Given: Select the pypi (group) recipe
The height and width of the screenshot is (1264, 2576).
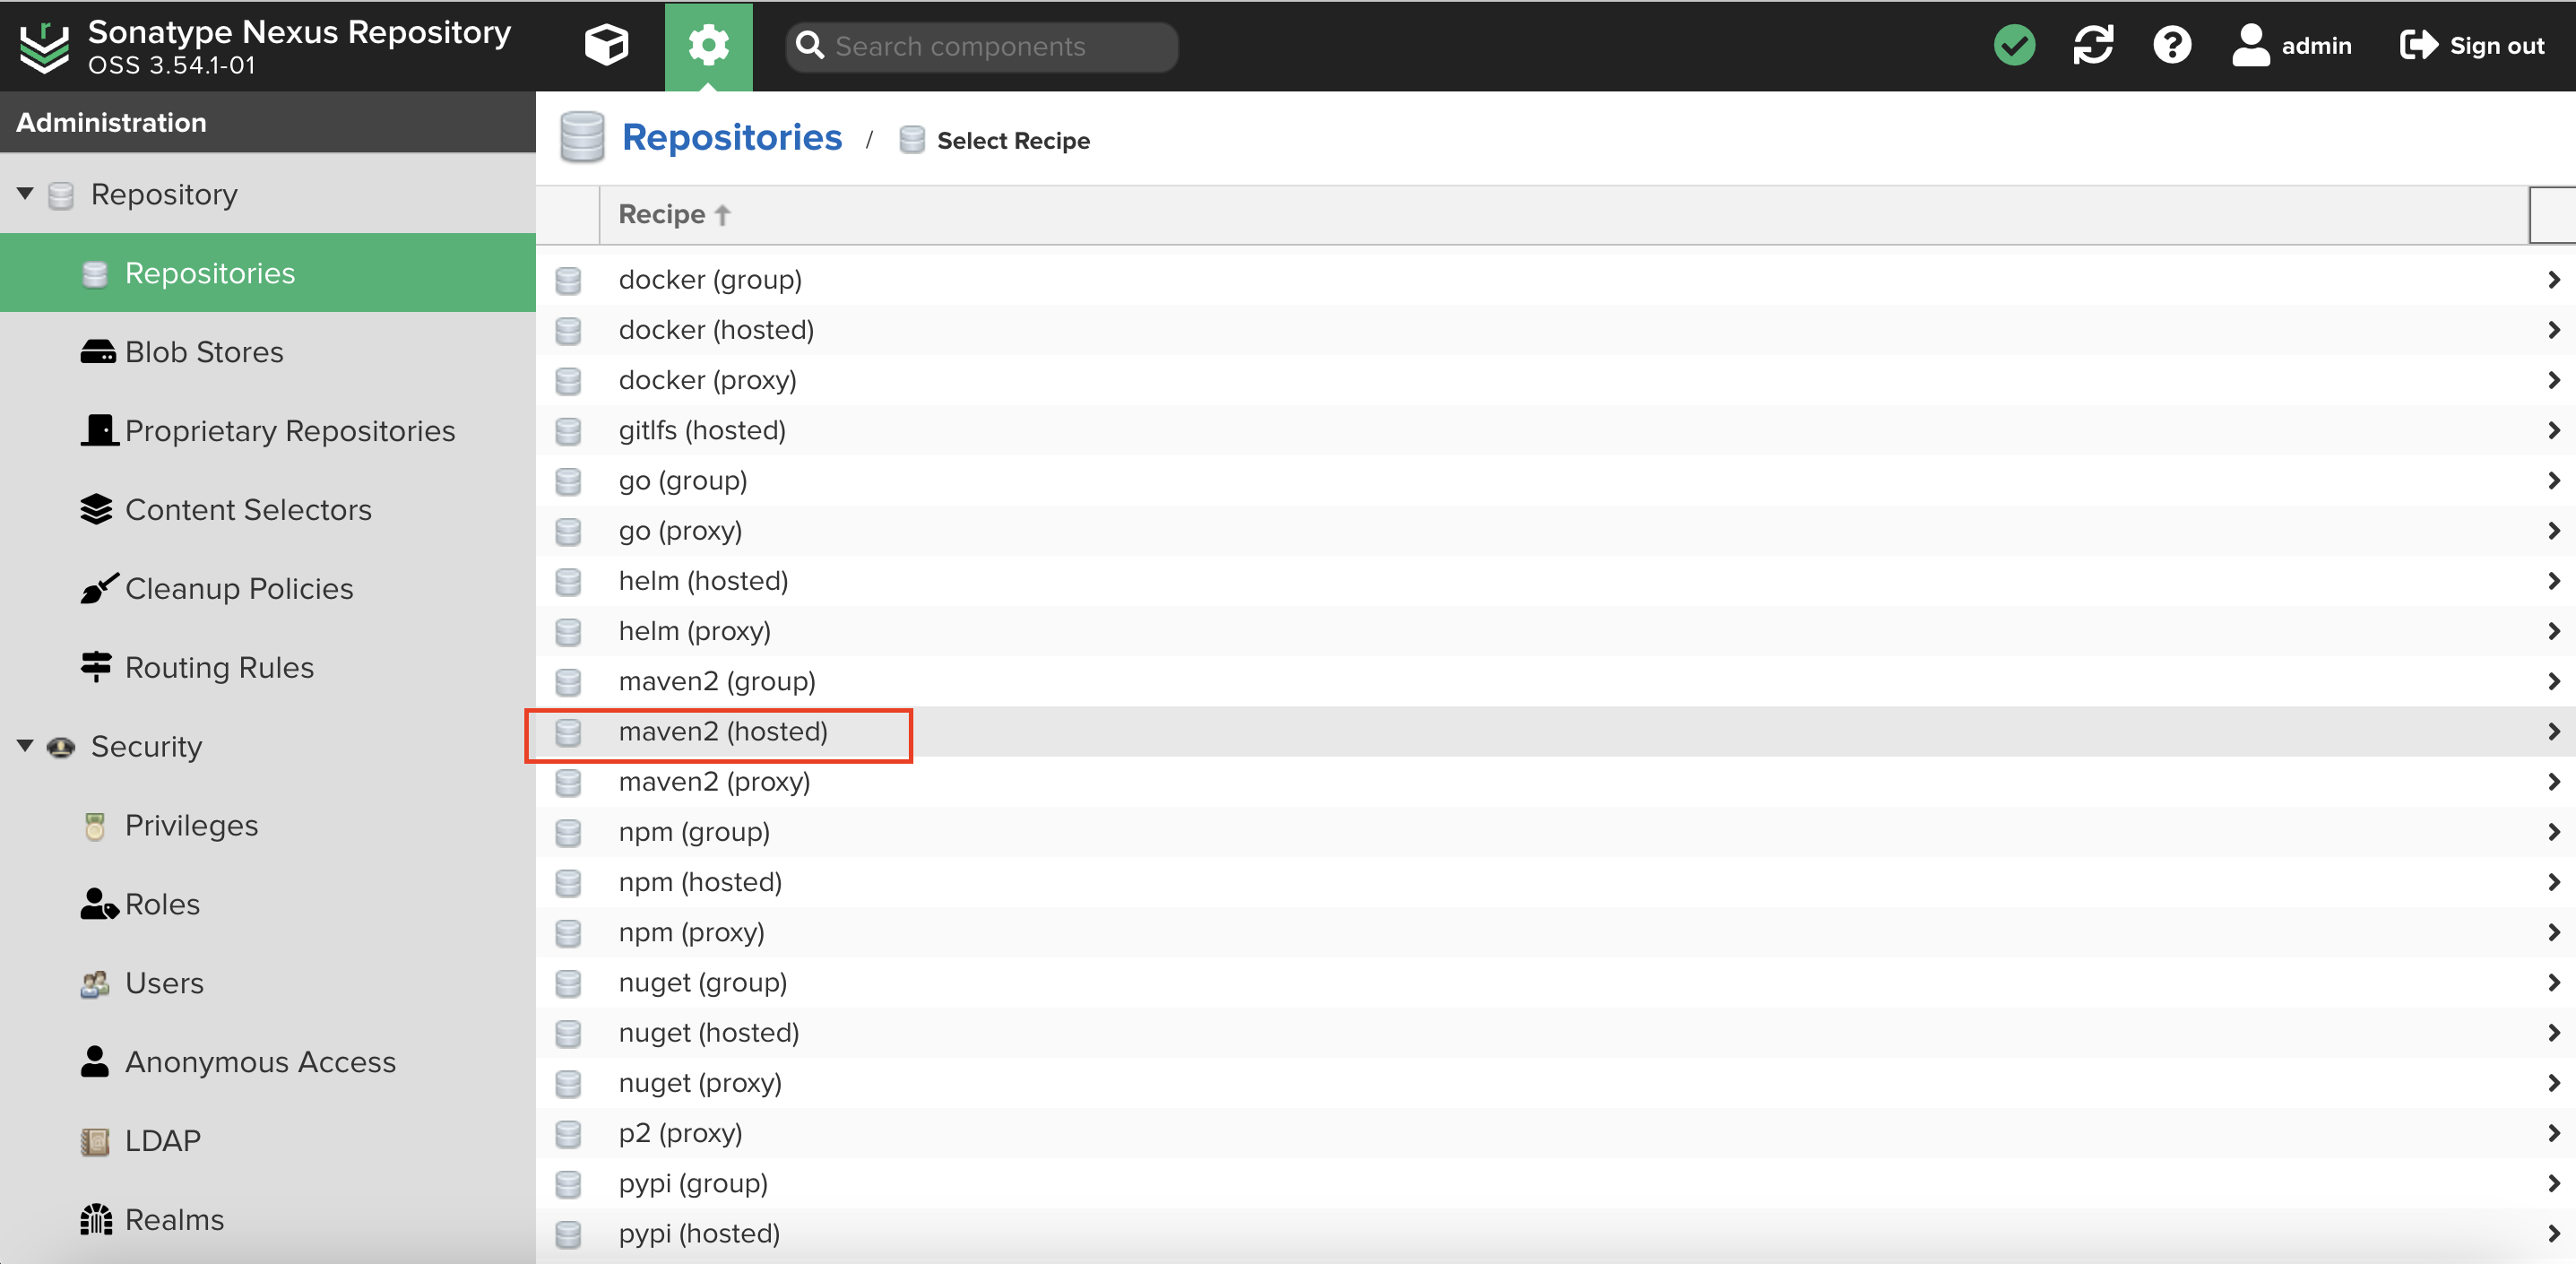Looking at the screenshot, I should [1556, 1183].
